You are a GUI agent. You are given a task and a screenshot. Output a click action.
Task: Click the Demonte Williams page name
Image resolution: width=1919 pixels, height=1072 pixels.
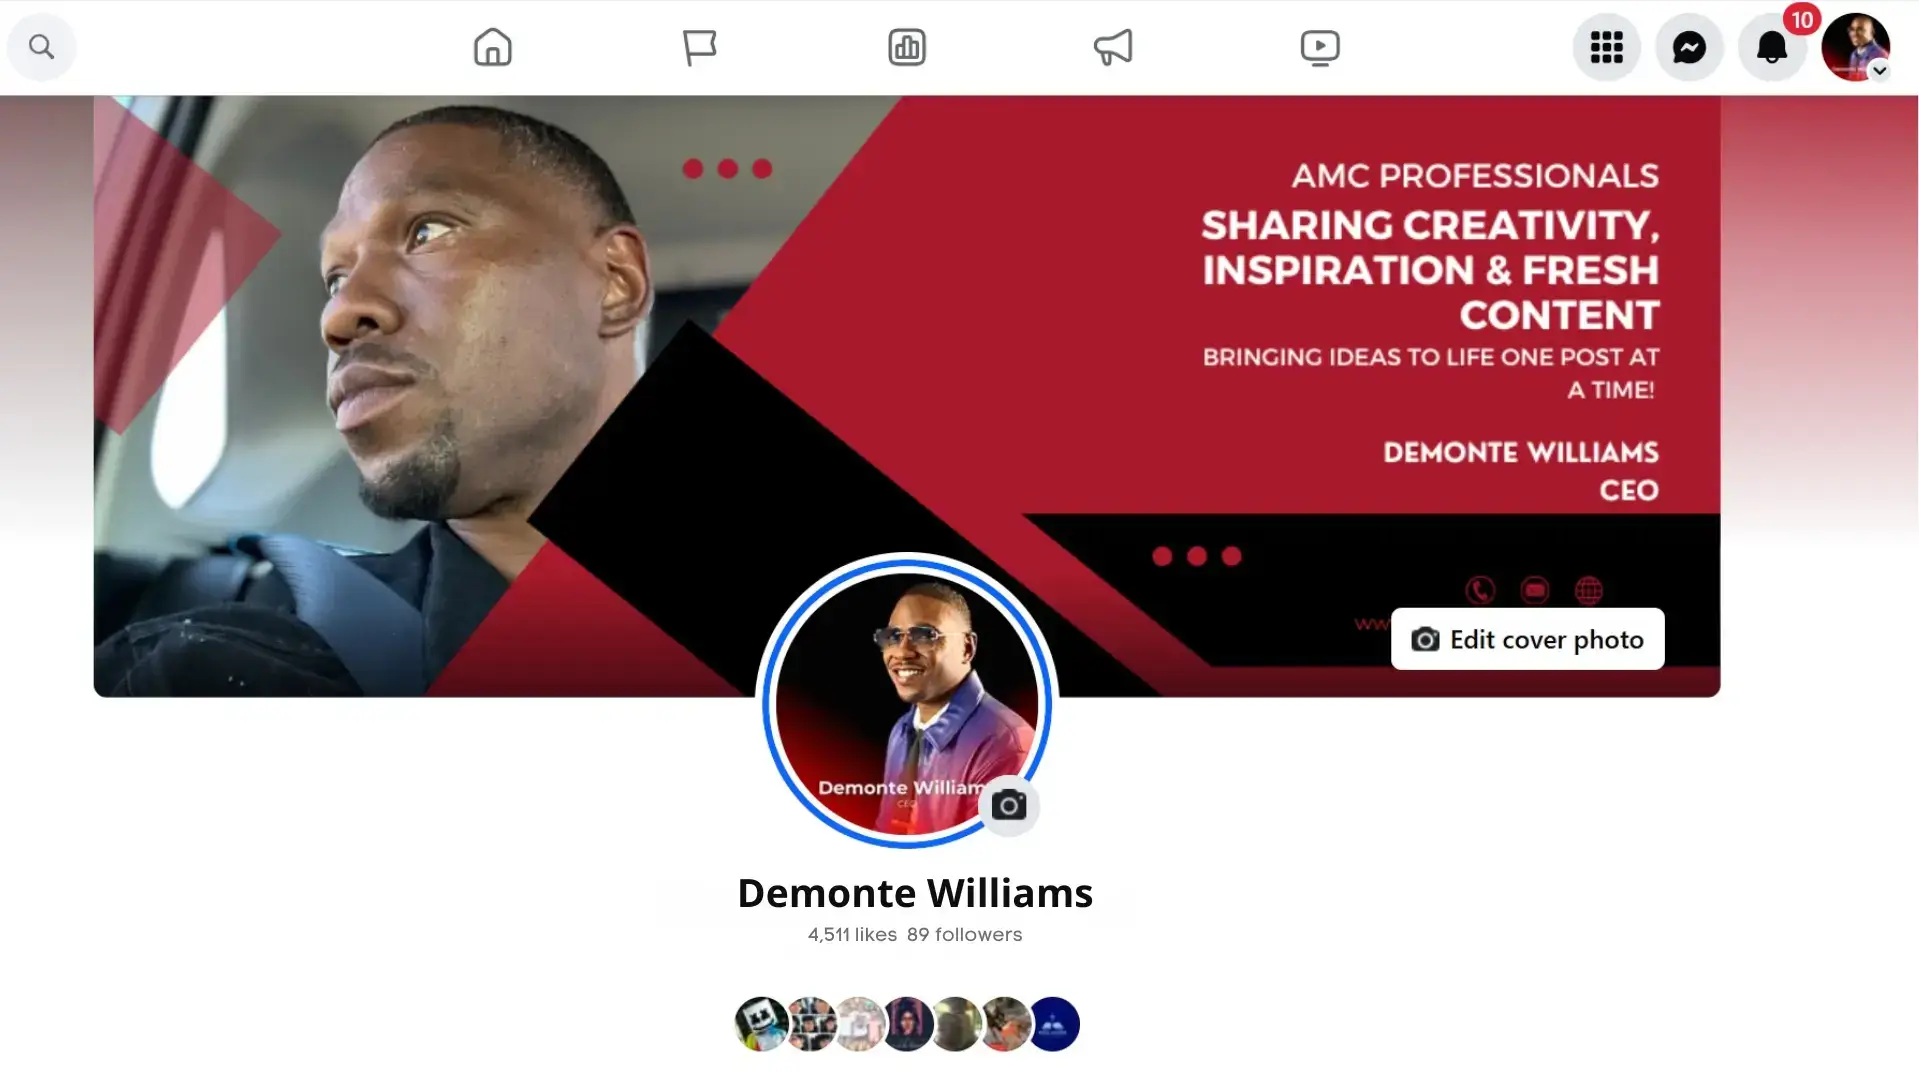pyautogui.click(x=915, y=893)
